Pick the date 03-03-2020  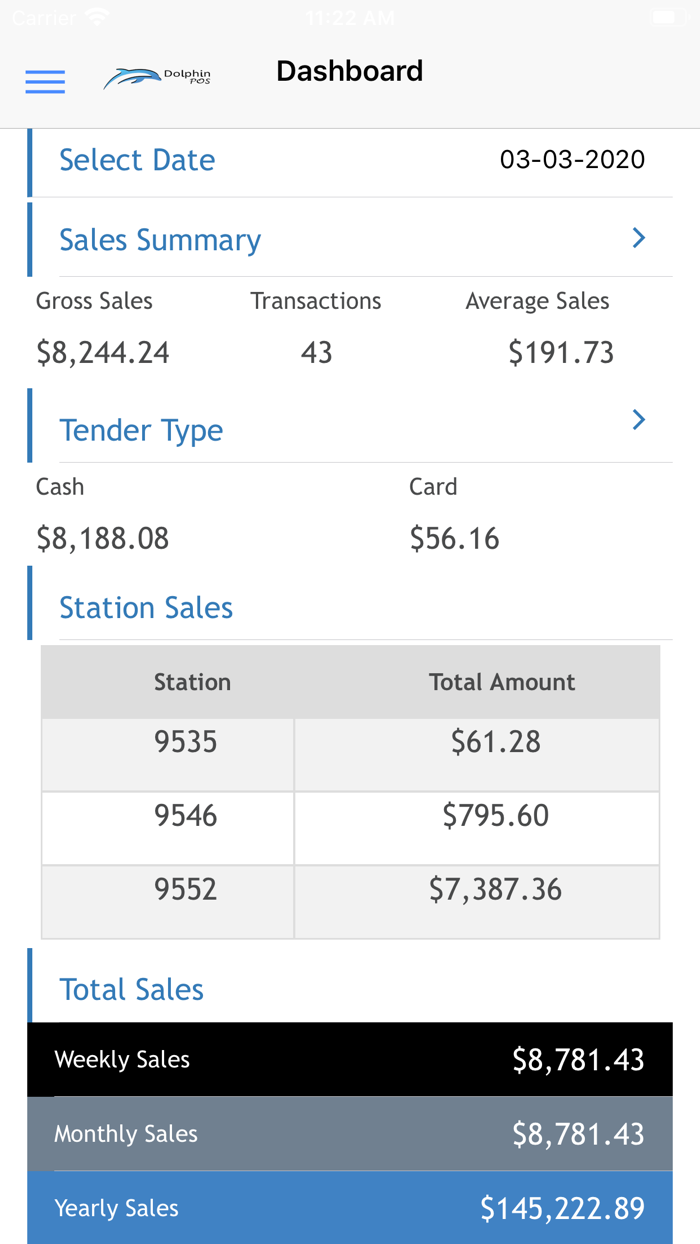572,160
